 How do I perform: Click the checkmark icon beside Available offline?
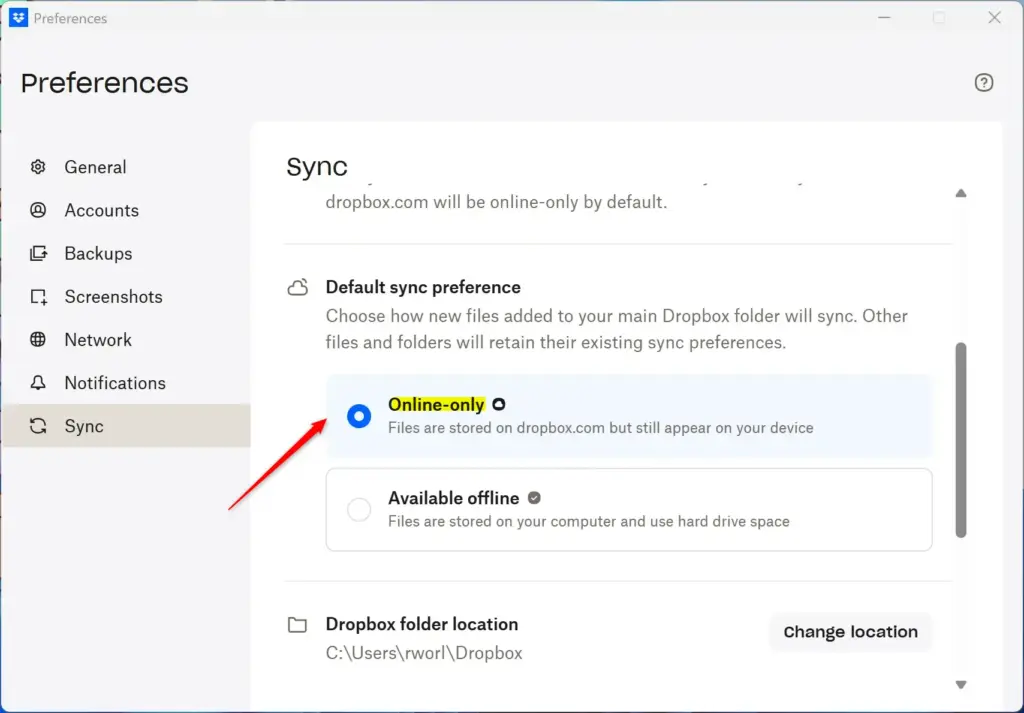coord(534,498)
